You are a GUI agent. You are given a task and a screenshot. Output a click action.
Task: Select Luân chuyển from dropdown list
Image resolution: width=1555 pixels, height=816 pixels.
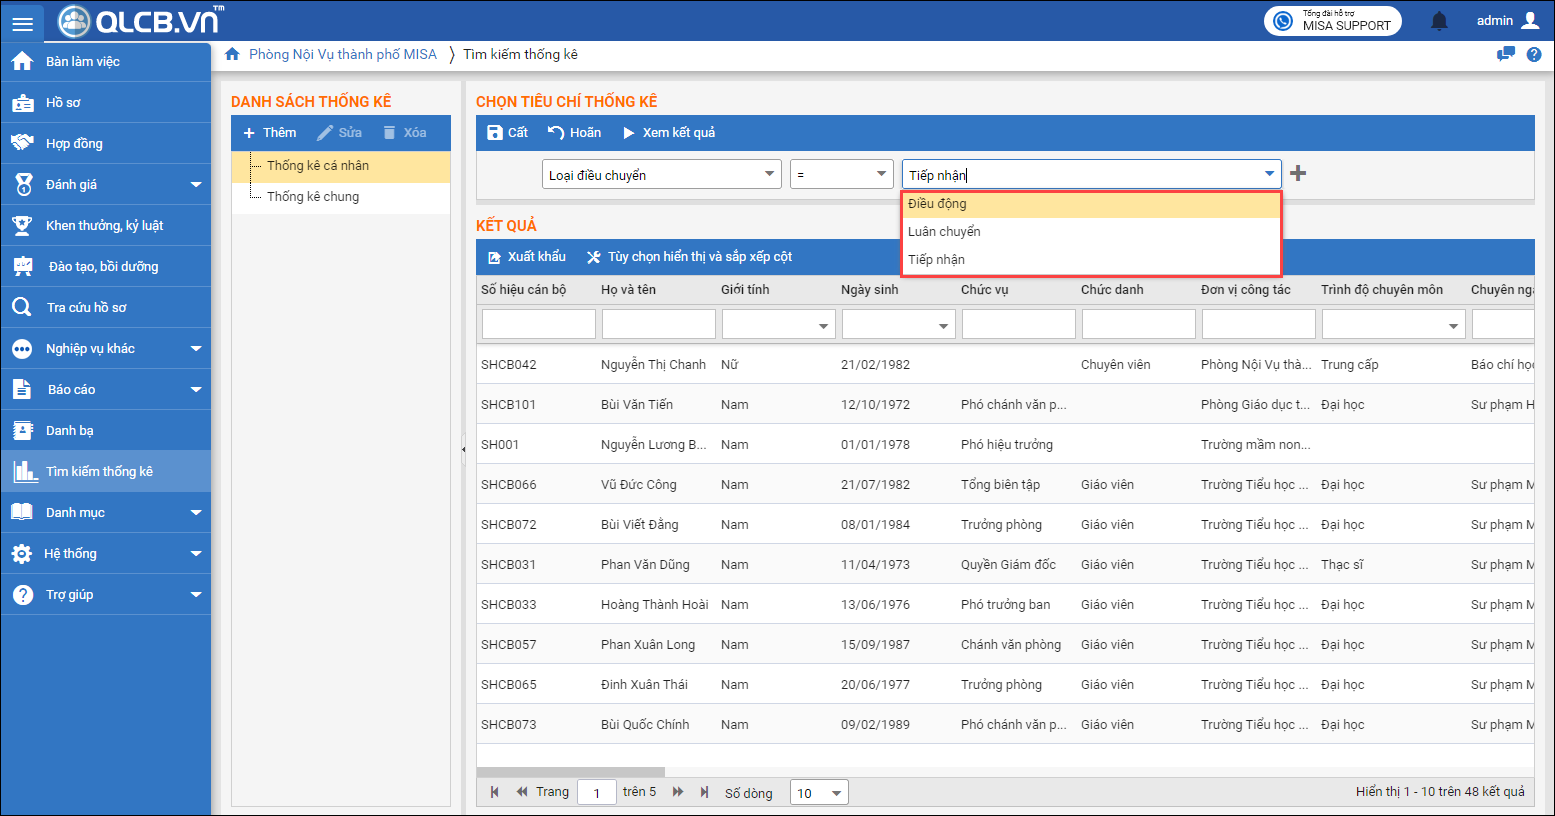tap(944, 232)
